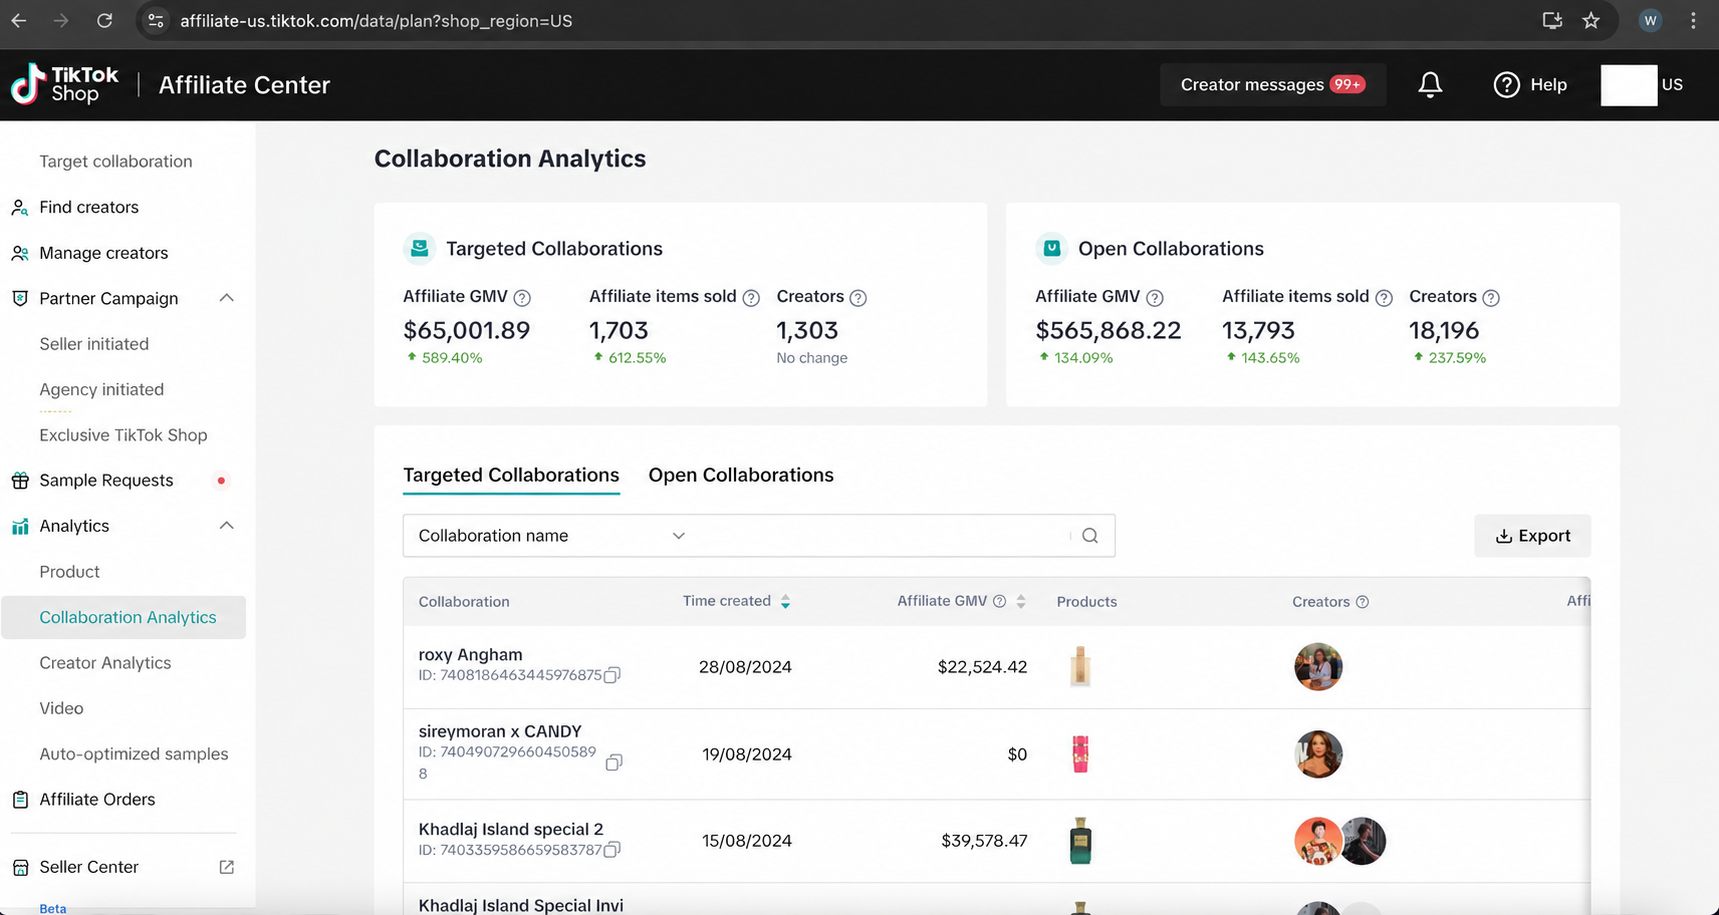The height and width of the screenshot is (915, 1719).
Task: Collapse the Analytics section
Action: click(x=227, y=526)
